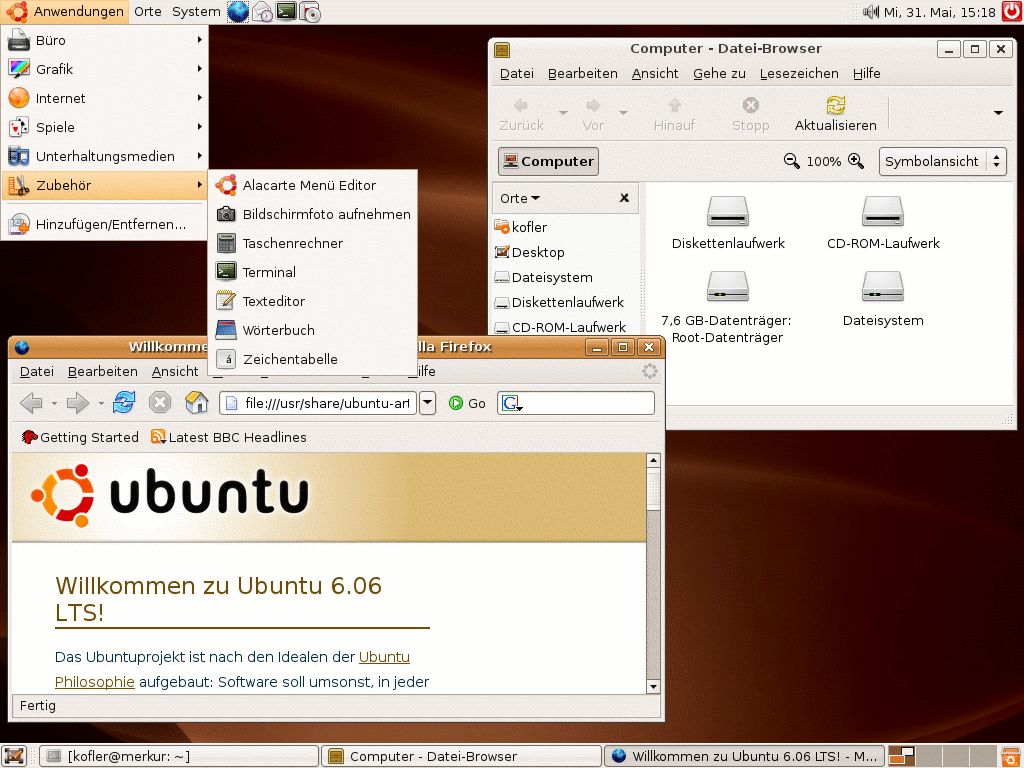This screenshot has height=768, width=1024.
Task: Click the Aktualisieren refresh icon
Action: [835, 113]
